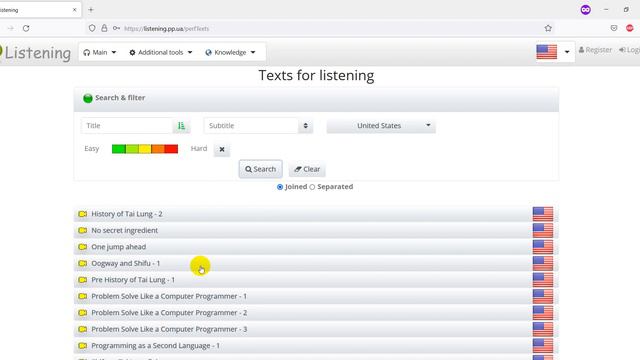The height and width of the screenshot is (360, 640).
Task: Click the browser address bar URL
Action: tap(167, 29)
